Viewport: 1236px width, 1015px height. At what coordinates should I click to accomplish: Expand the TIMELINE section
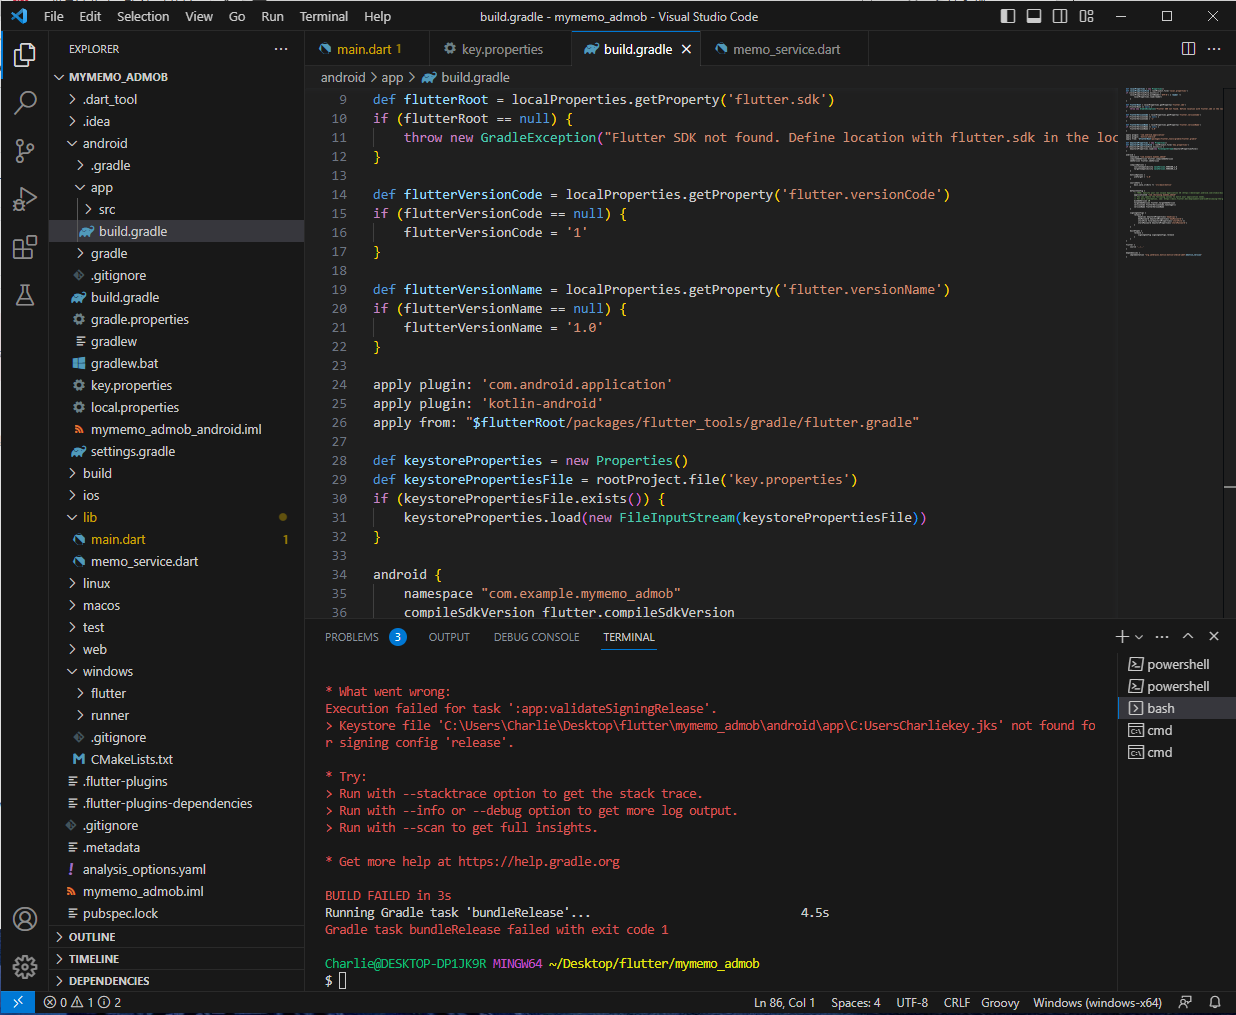176,959
